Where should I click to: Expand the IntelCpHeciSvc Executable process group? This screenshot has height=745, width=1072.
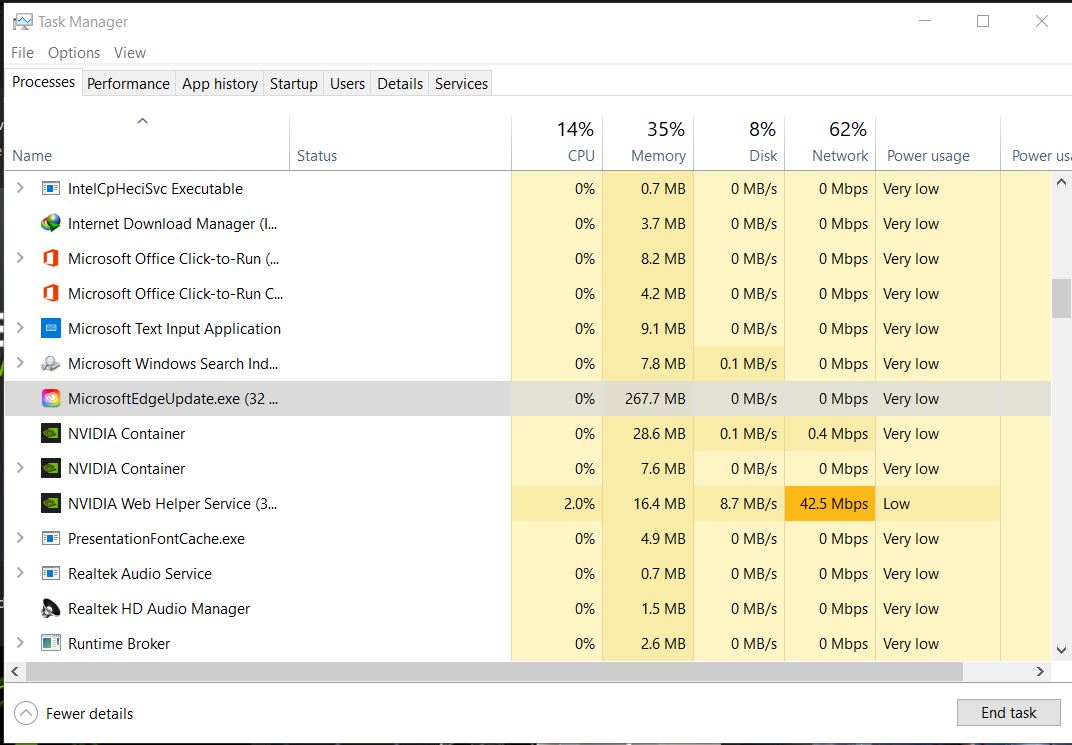point(20,189)
